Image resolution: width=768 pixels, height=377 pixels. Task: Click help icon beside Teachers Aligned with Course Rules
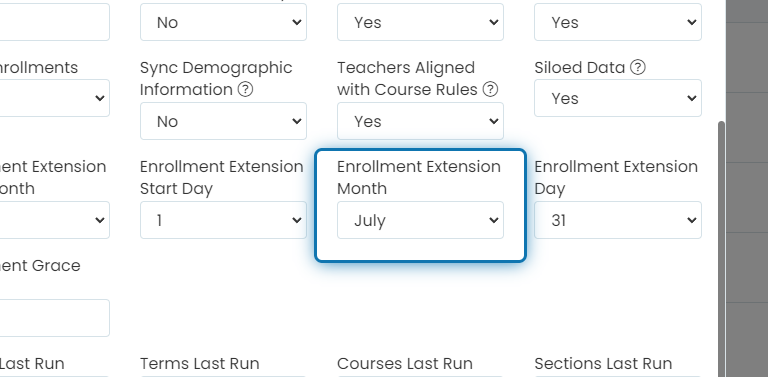point(490,90)
